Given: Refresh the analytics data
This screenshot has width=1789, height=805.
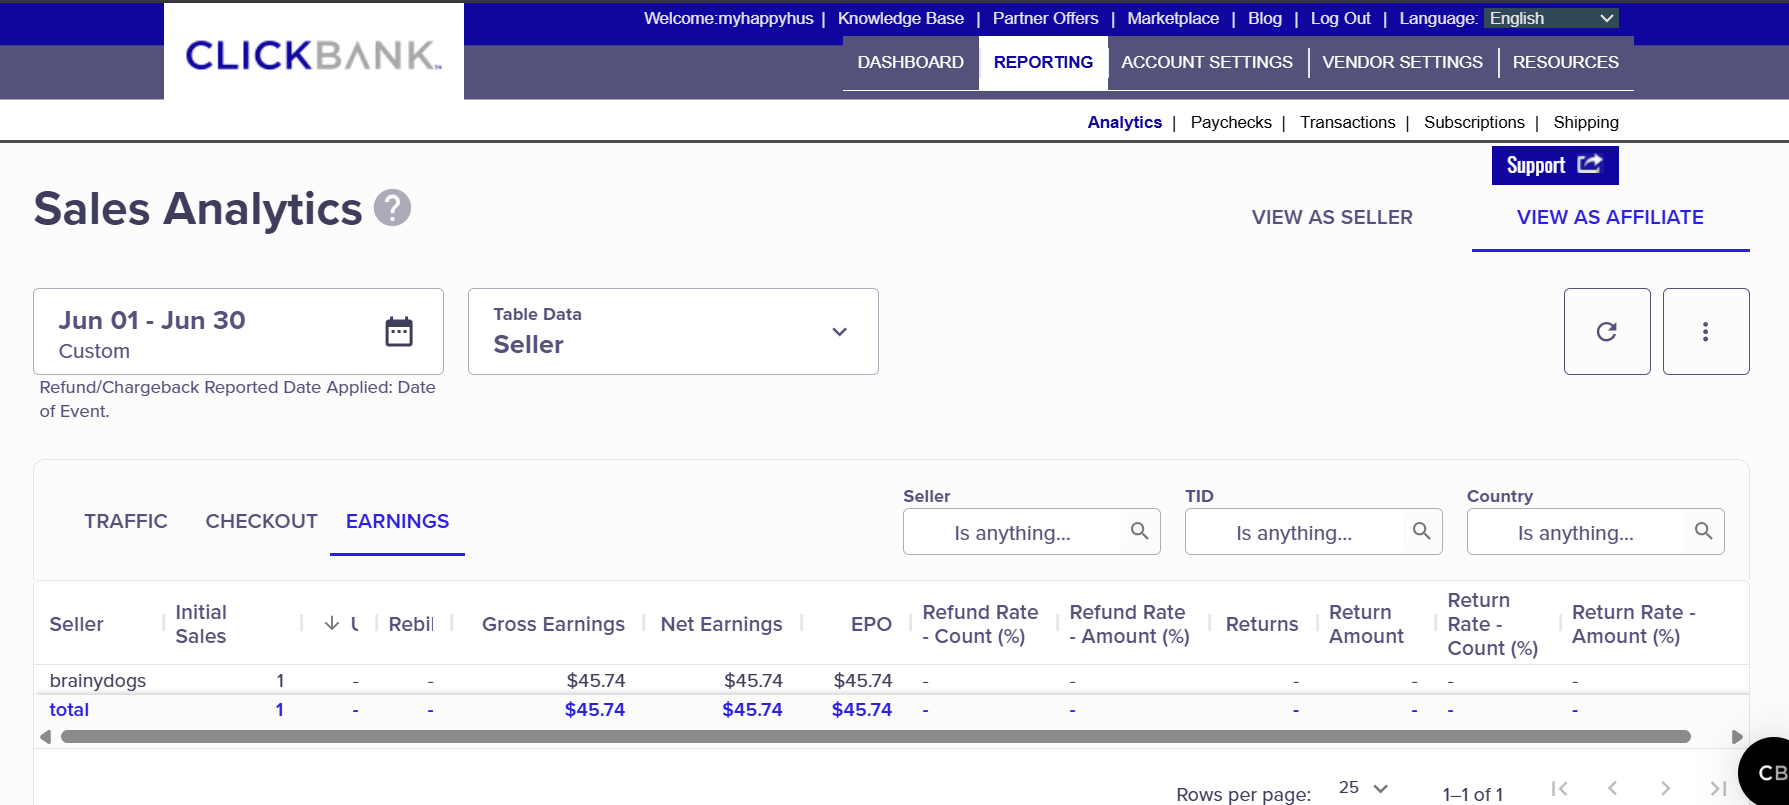Looking at the screenshot, I should tap(1607, 331).
